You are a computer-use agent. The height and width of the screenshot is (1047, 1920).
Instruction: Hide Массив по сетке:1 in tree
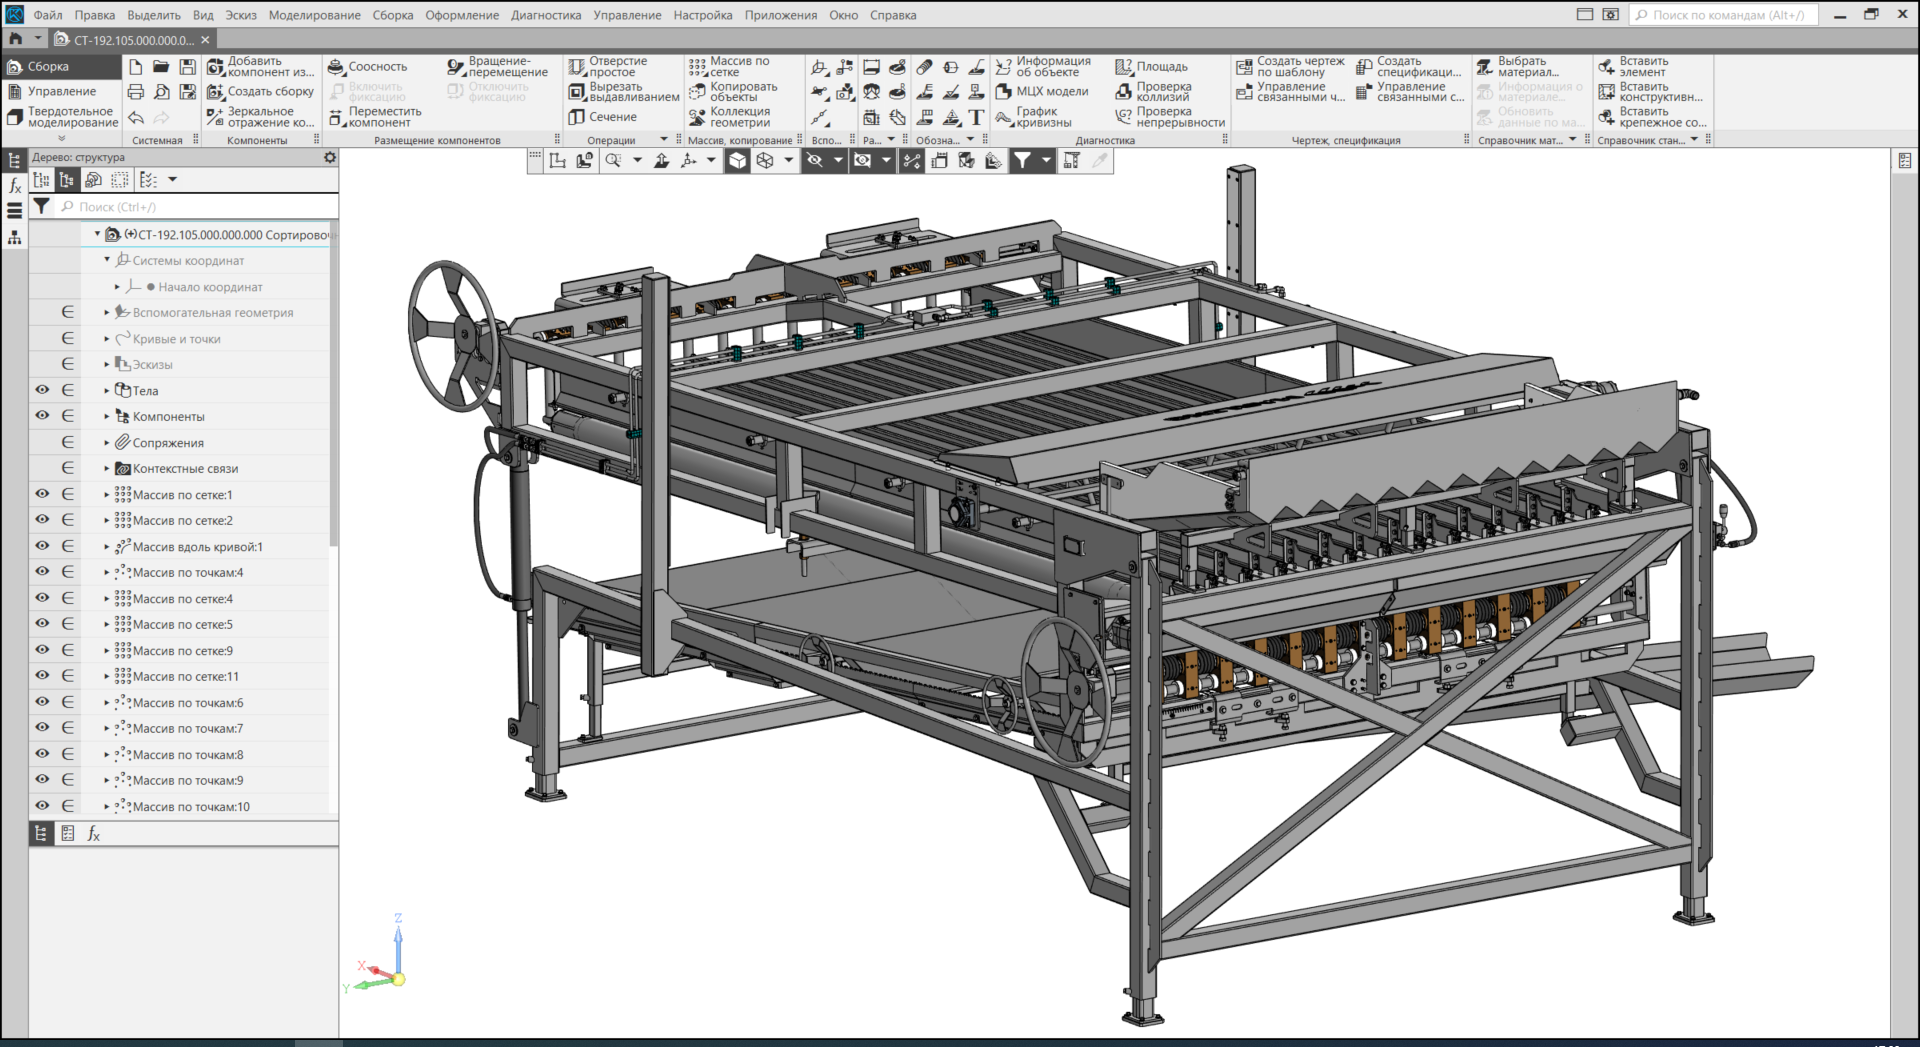(x=42, y=494)
